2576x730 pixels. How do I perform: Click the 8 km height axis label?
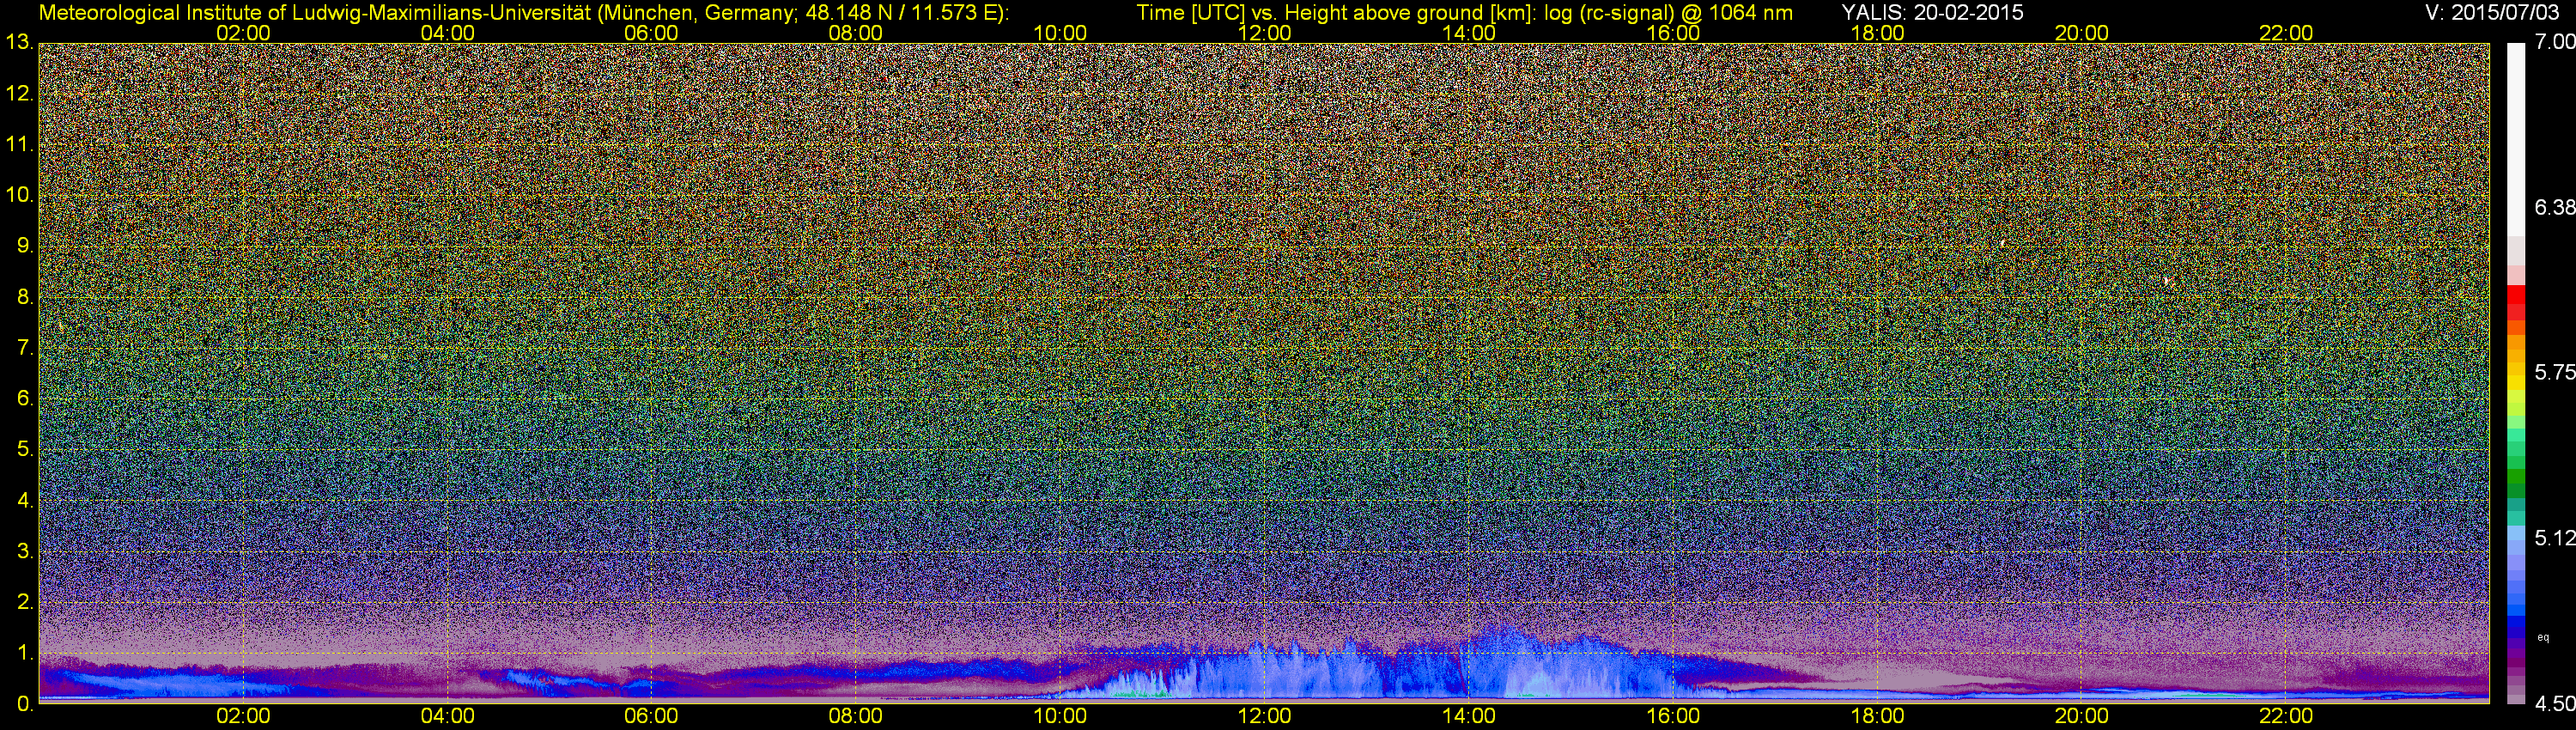(x=24, y=297)
